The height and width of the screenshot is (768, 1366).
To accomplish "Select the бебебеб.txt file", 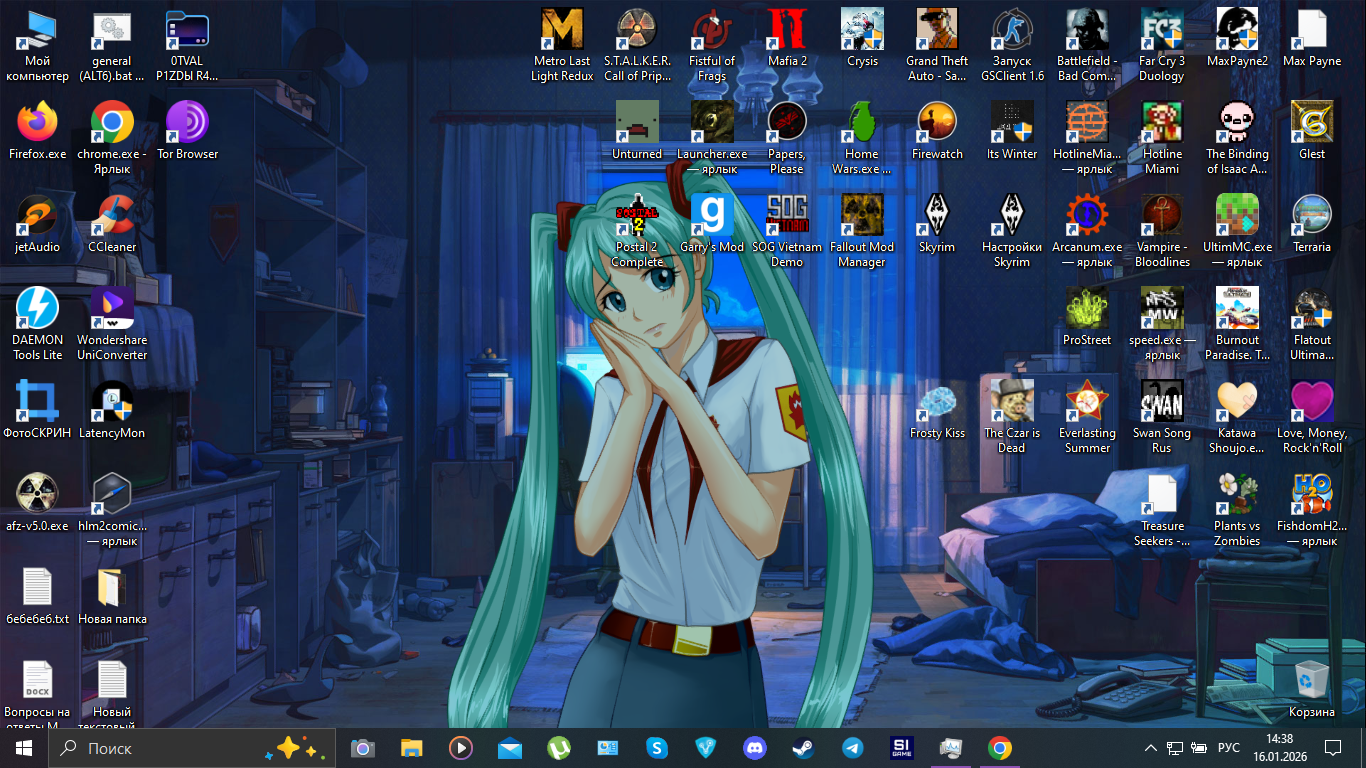I will pyautogui.click(x=37, y=597).
